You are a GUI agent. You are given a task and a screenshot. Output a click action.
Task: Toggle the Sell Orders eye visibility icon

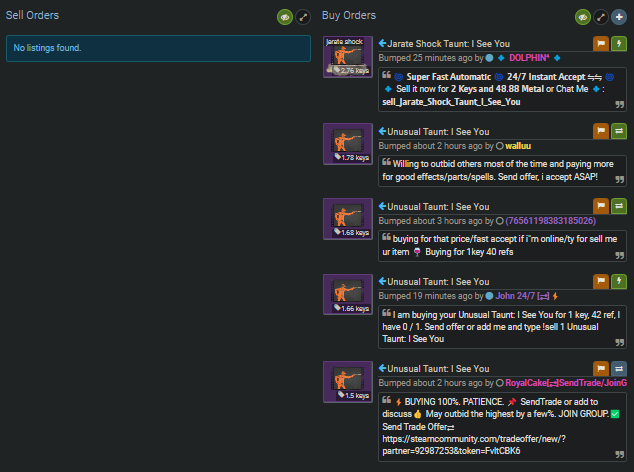coord(285,17)
